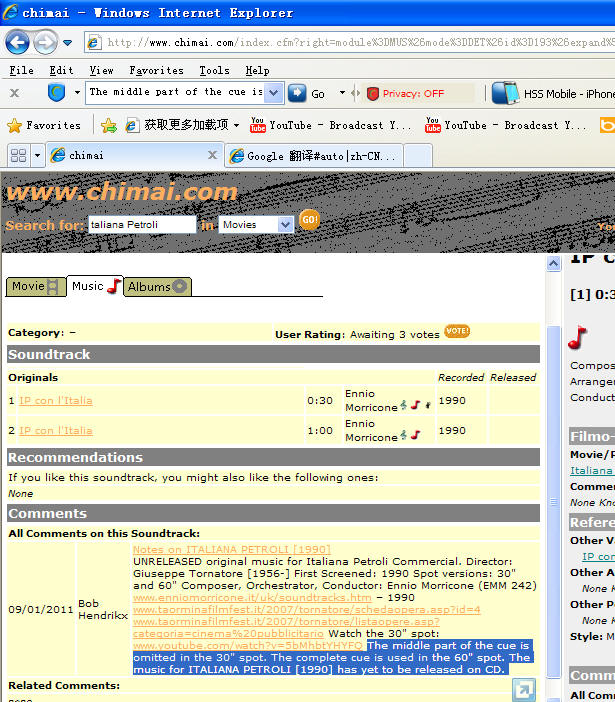Screen dimensions: 615x702
Task: Click the orange VOTE! button
Action: click(x=457, y=331)
